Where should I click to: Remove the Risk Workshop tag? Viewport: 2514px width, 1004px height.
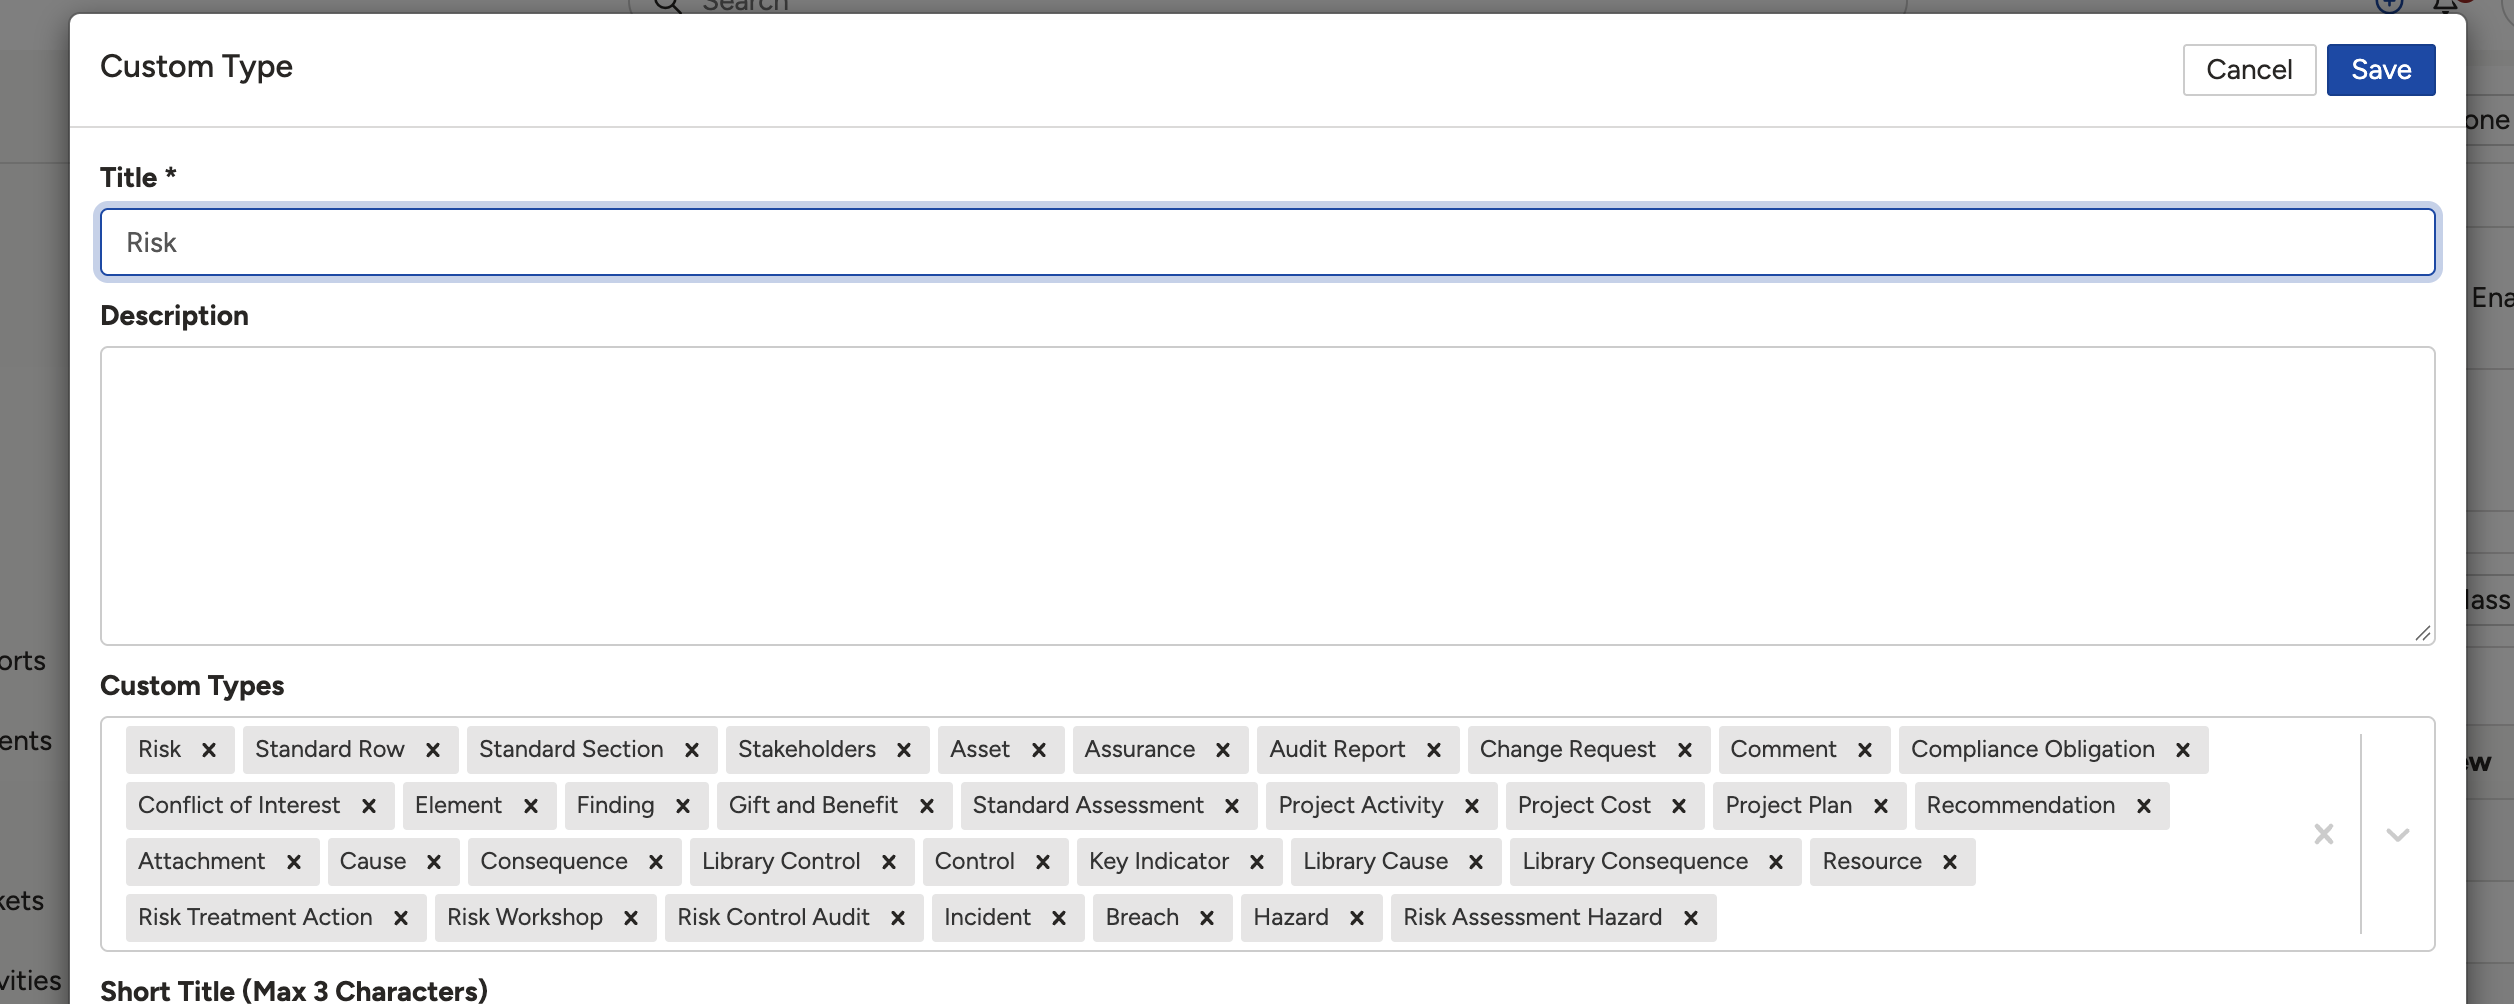[631, 918]
